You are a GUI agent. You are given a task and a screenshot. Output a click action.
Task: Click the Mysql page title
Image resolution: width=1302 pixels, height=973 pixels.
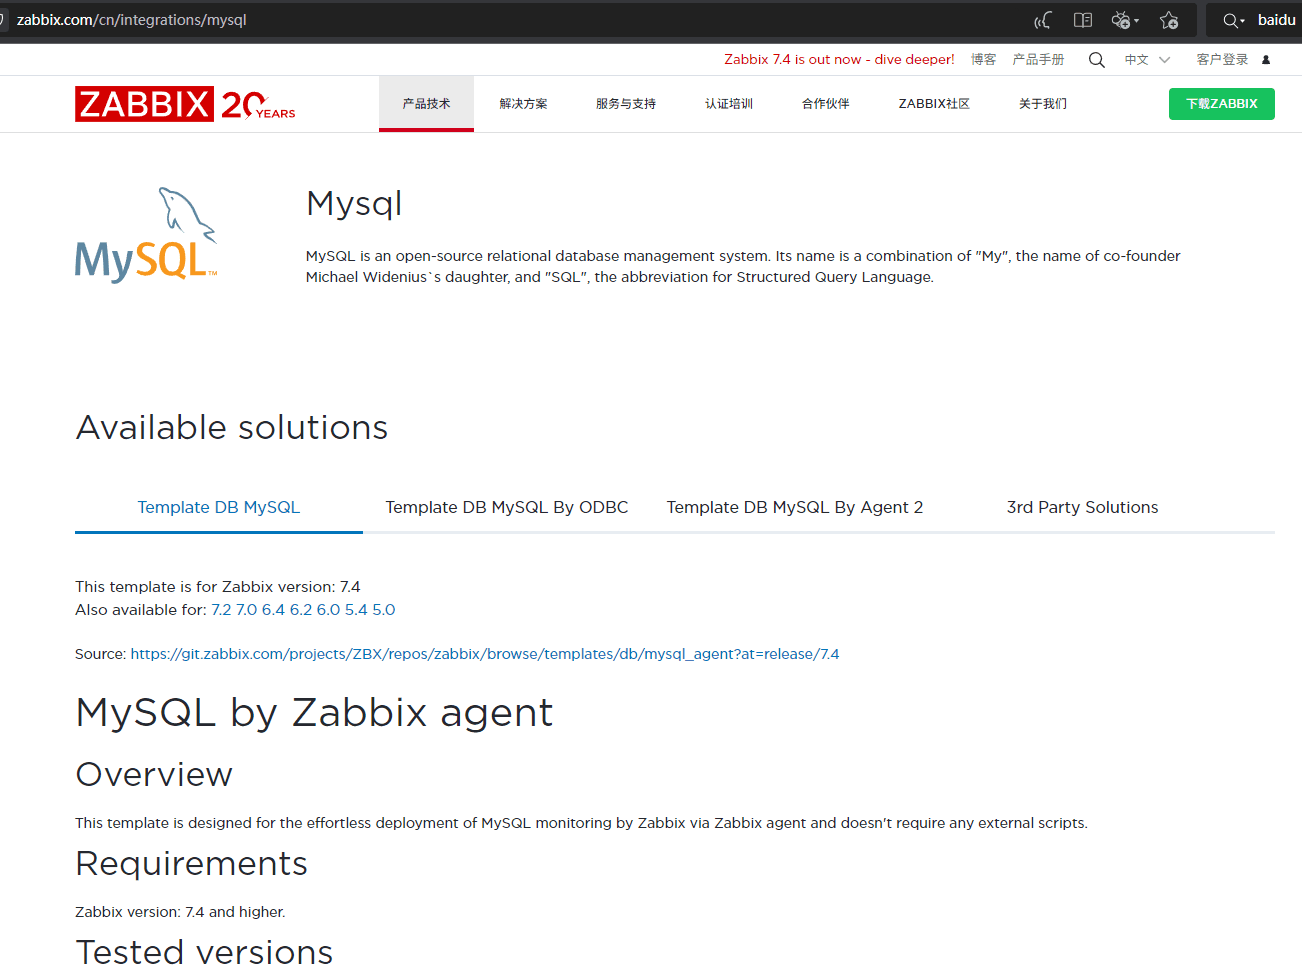(x=354, y=204)
